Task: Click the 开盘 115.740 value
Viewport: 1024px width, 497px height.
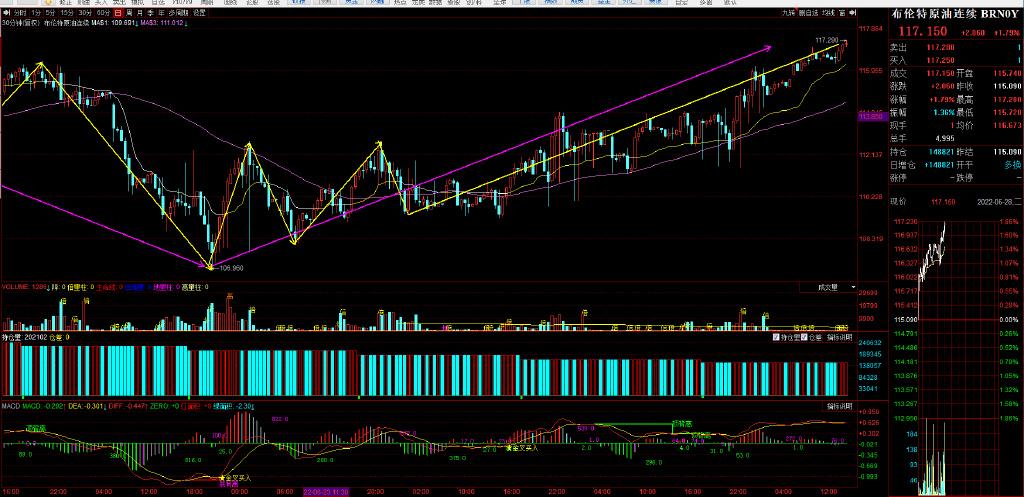Action: pos(1006,73)
